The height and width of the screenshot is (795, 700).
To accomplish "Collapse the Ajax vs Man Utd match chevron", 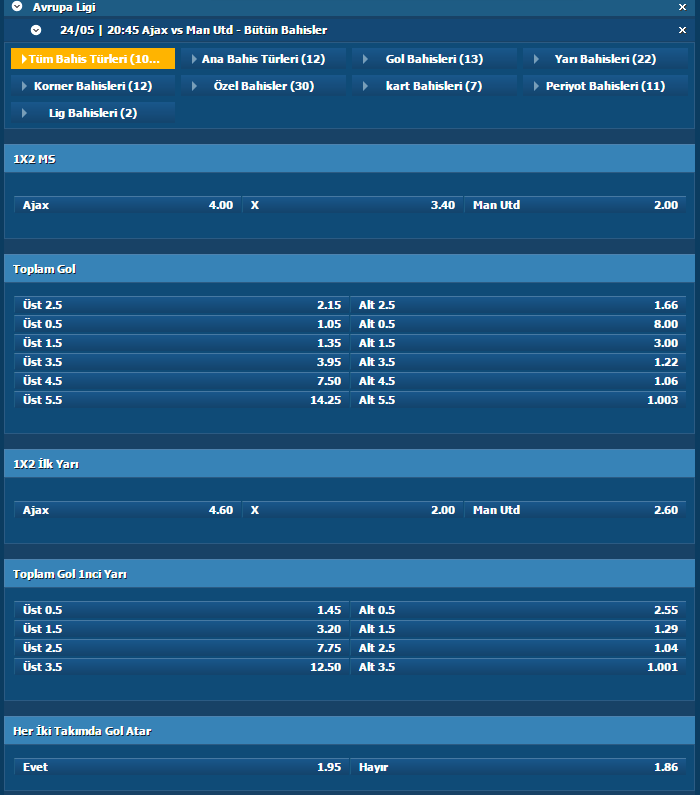I will [x=35, y=30].
